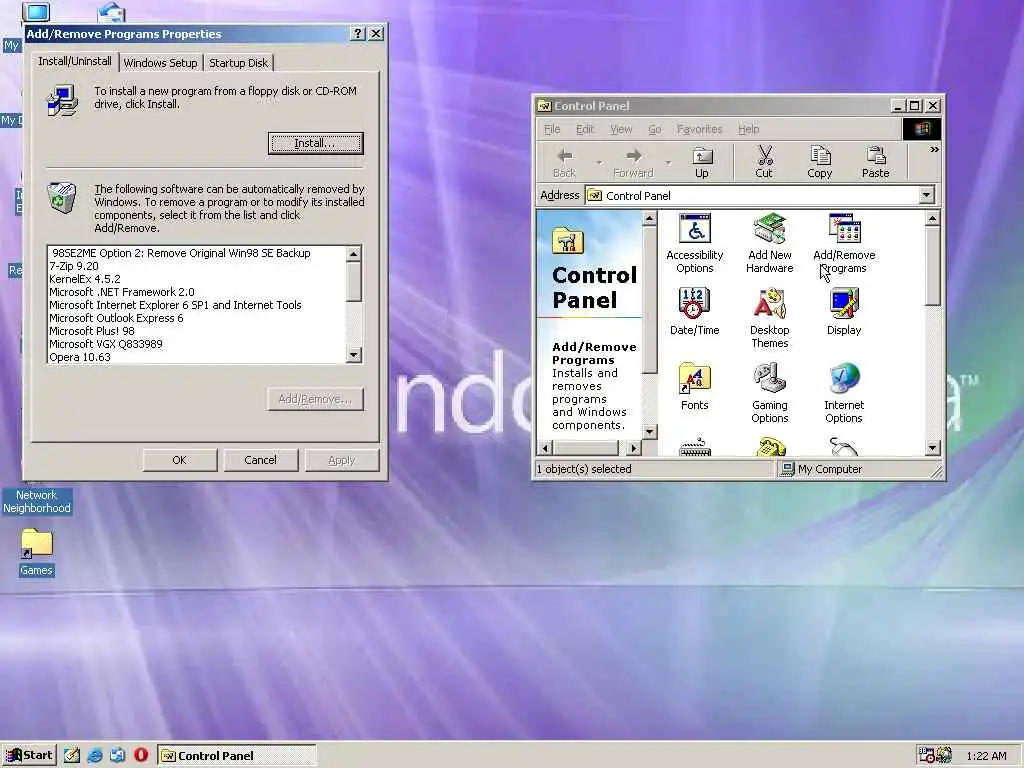Select the Install/Uninstall tab
This screenshot has width=1024, height=768.
tap(74, 61)
